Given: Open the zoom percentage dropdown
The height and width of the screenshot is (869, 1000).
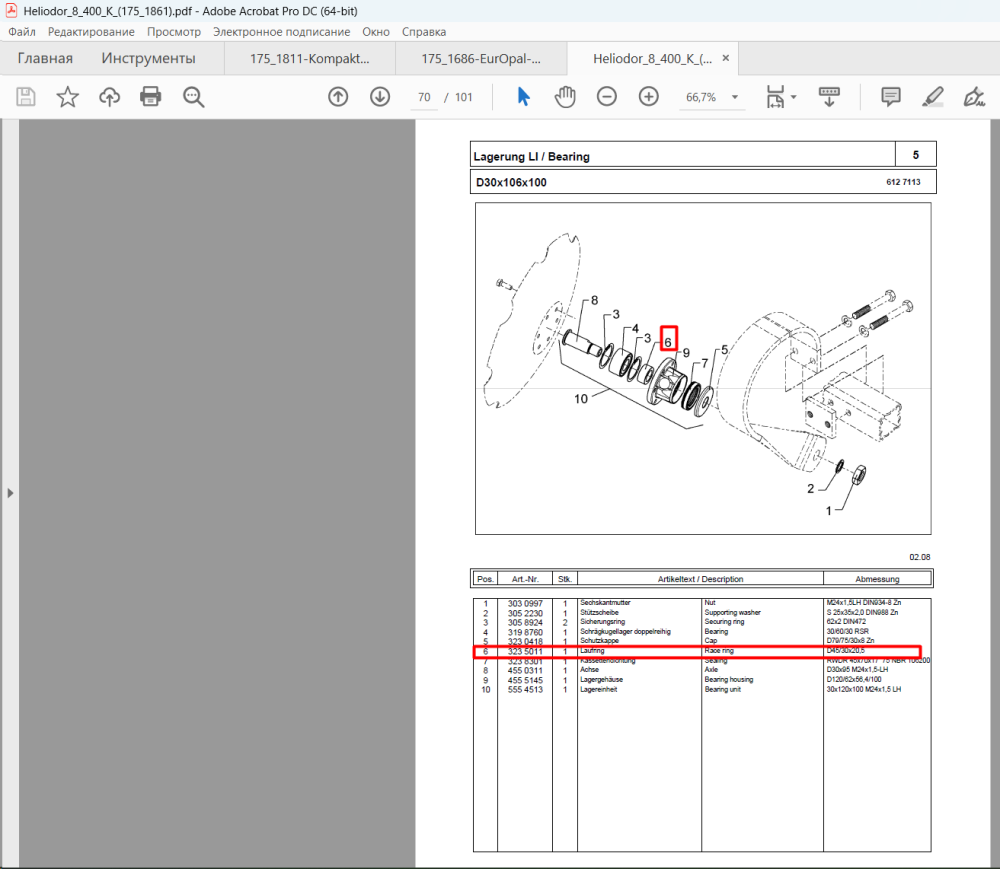Looking at the screenshot, I should click(x=735, y=98).
